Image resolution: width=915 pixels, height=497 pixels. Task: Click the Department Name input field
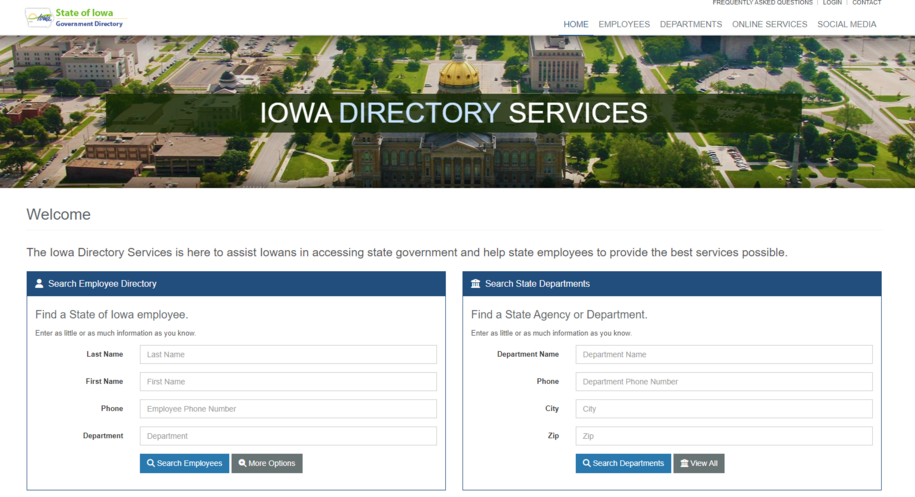724,354
